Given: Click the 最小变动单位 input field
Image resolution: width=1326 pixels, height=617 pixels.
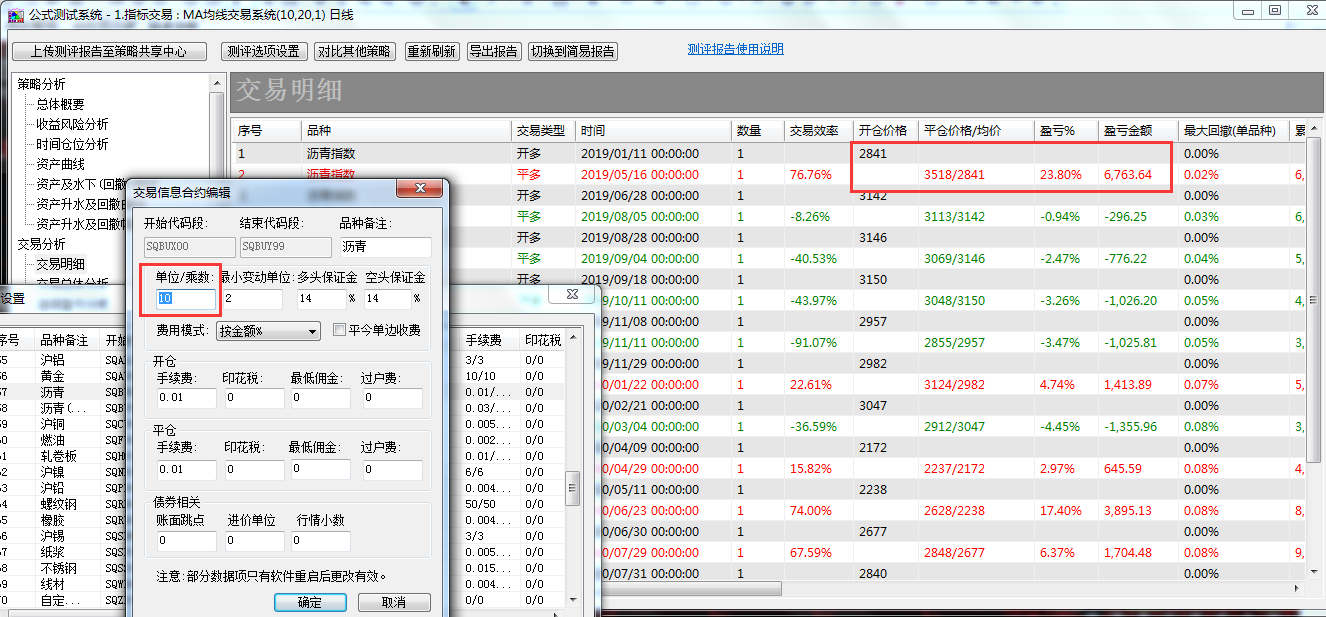Looking at the screenshot, I should pyautogui.click(x=253, y=299).
